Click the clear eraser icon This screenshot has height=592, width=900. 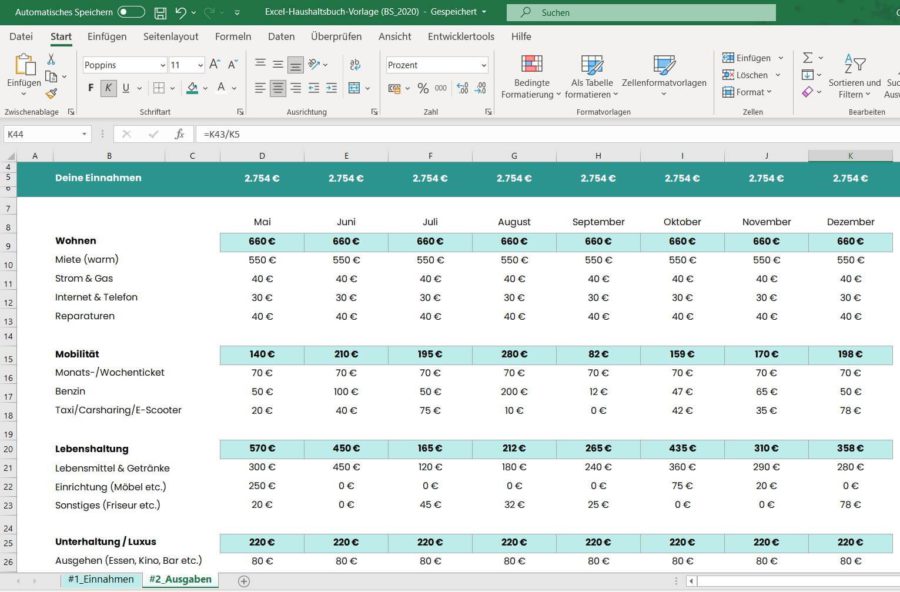point(808,92)
